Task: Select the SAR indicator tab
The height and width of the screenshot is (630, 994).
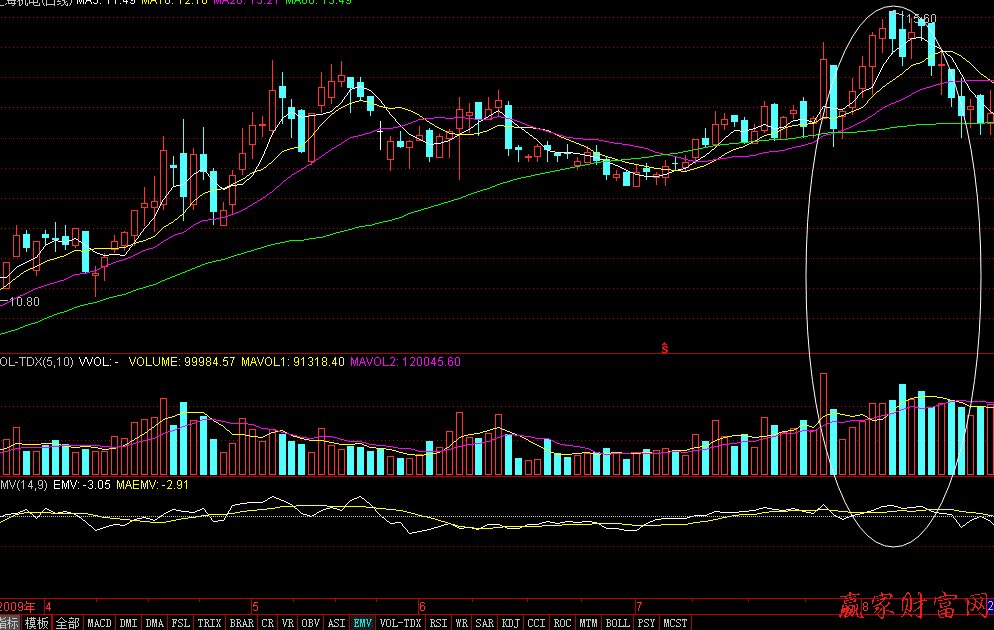Action: [485, 623]
